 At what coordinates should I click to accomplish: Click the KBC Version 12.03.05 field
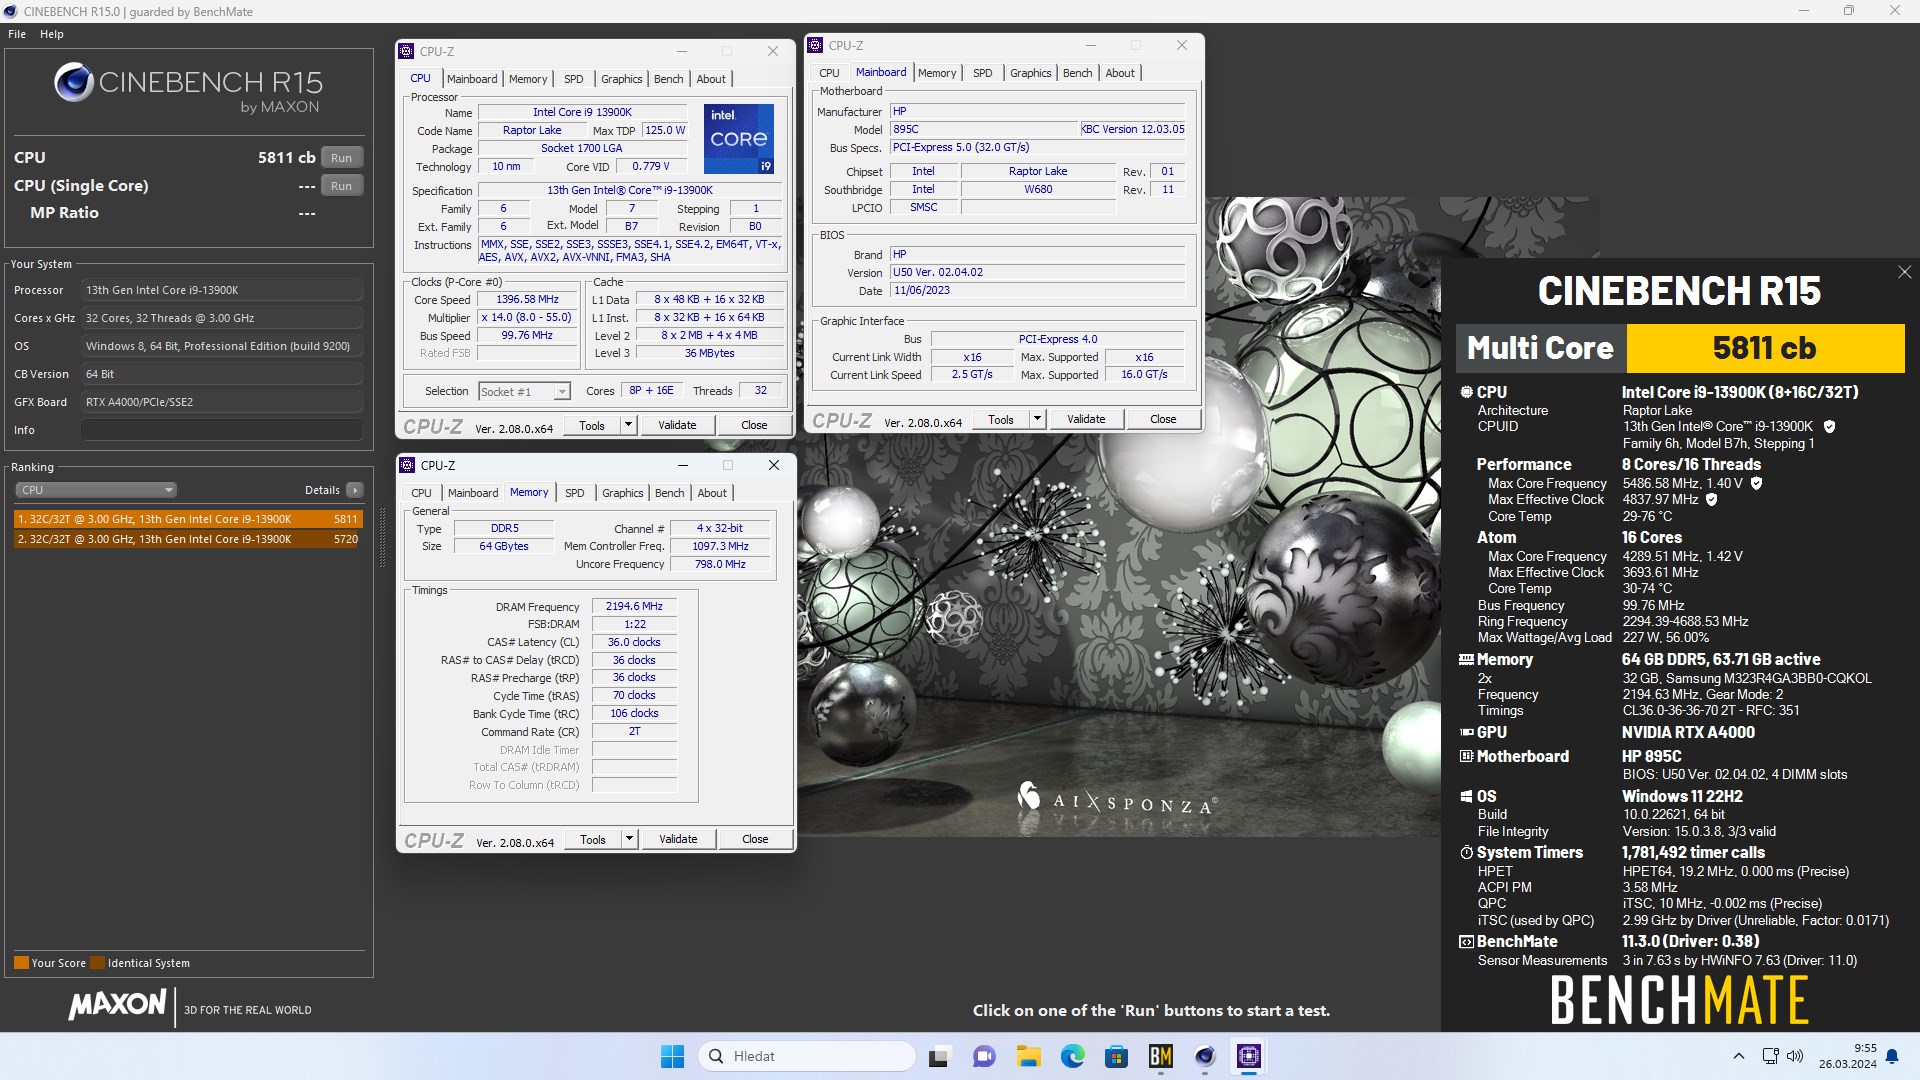(1133, 129)
